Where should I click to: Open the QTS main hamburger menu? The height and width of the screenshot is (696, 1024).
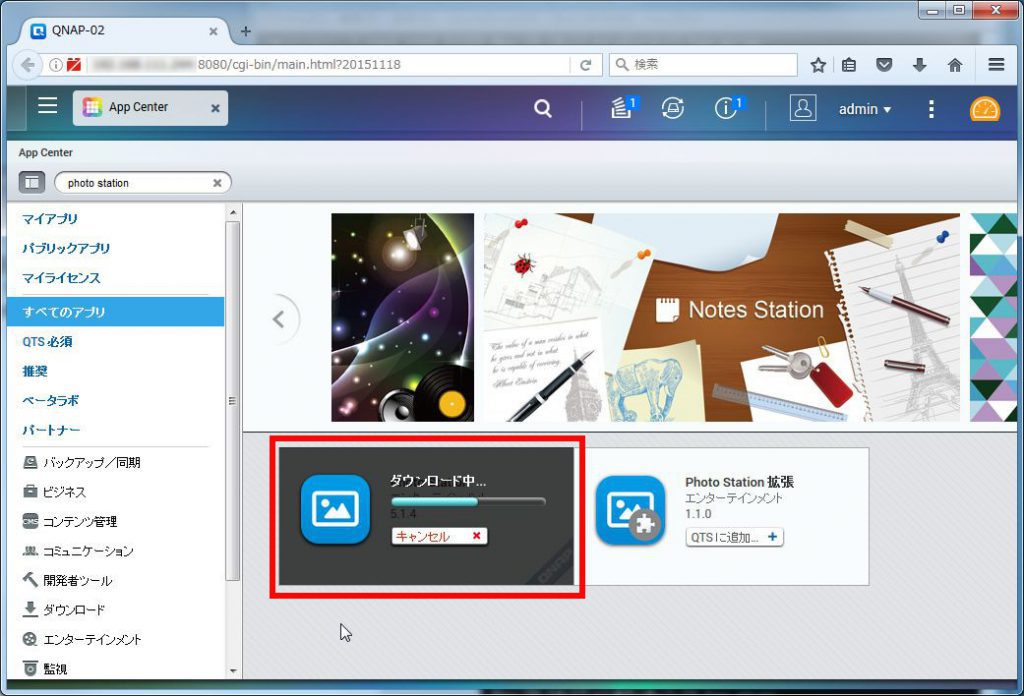click(47, 105)
